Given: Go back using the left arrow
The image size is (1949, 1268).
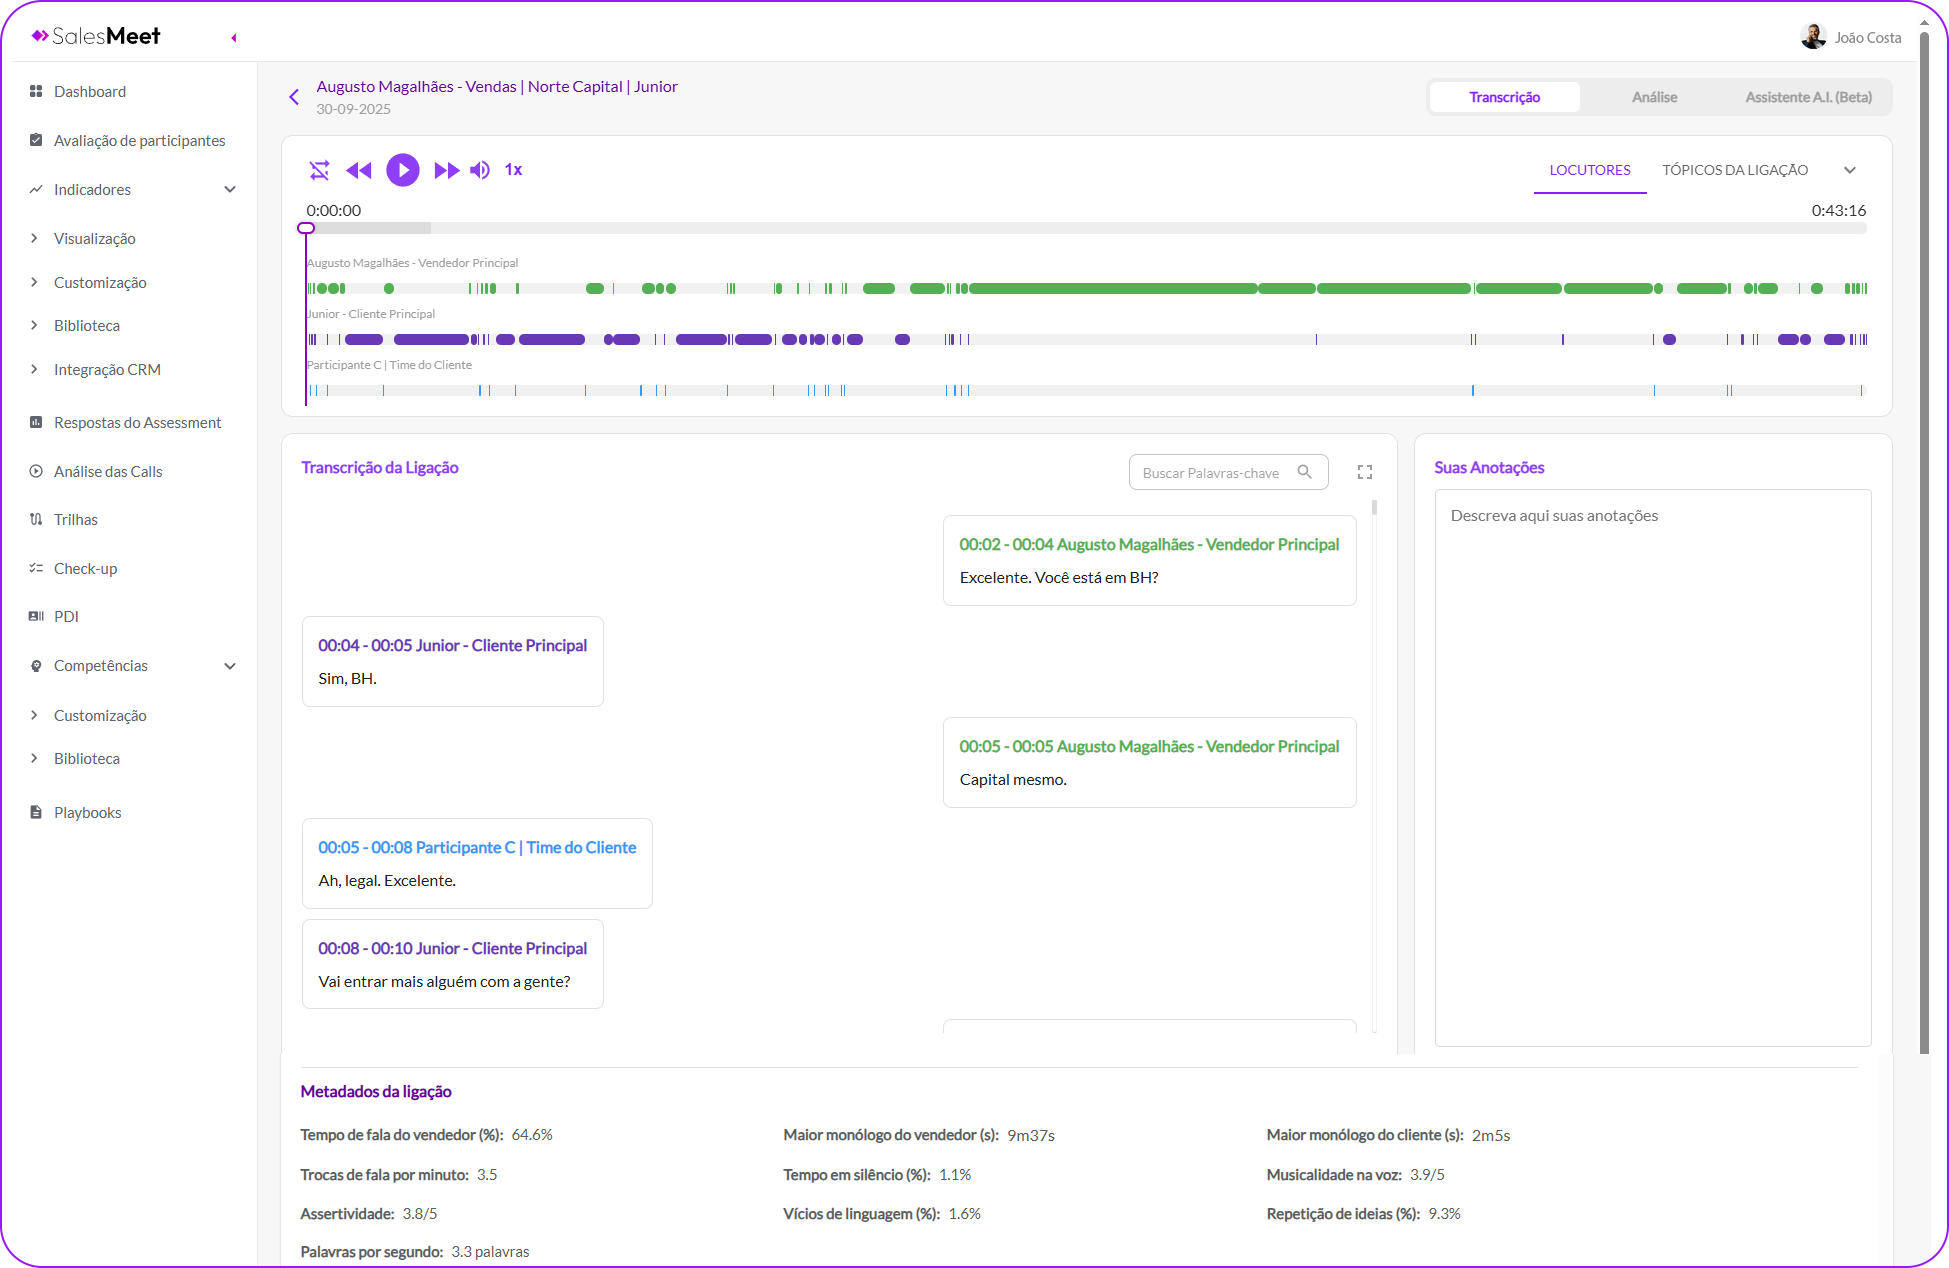Looking at the screenshot, I should [294, 97].
